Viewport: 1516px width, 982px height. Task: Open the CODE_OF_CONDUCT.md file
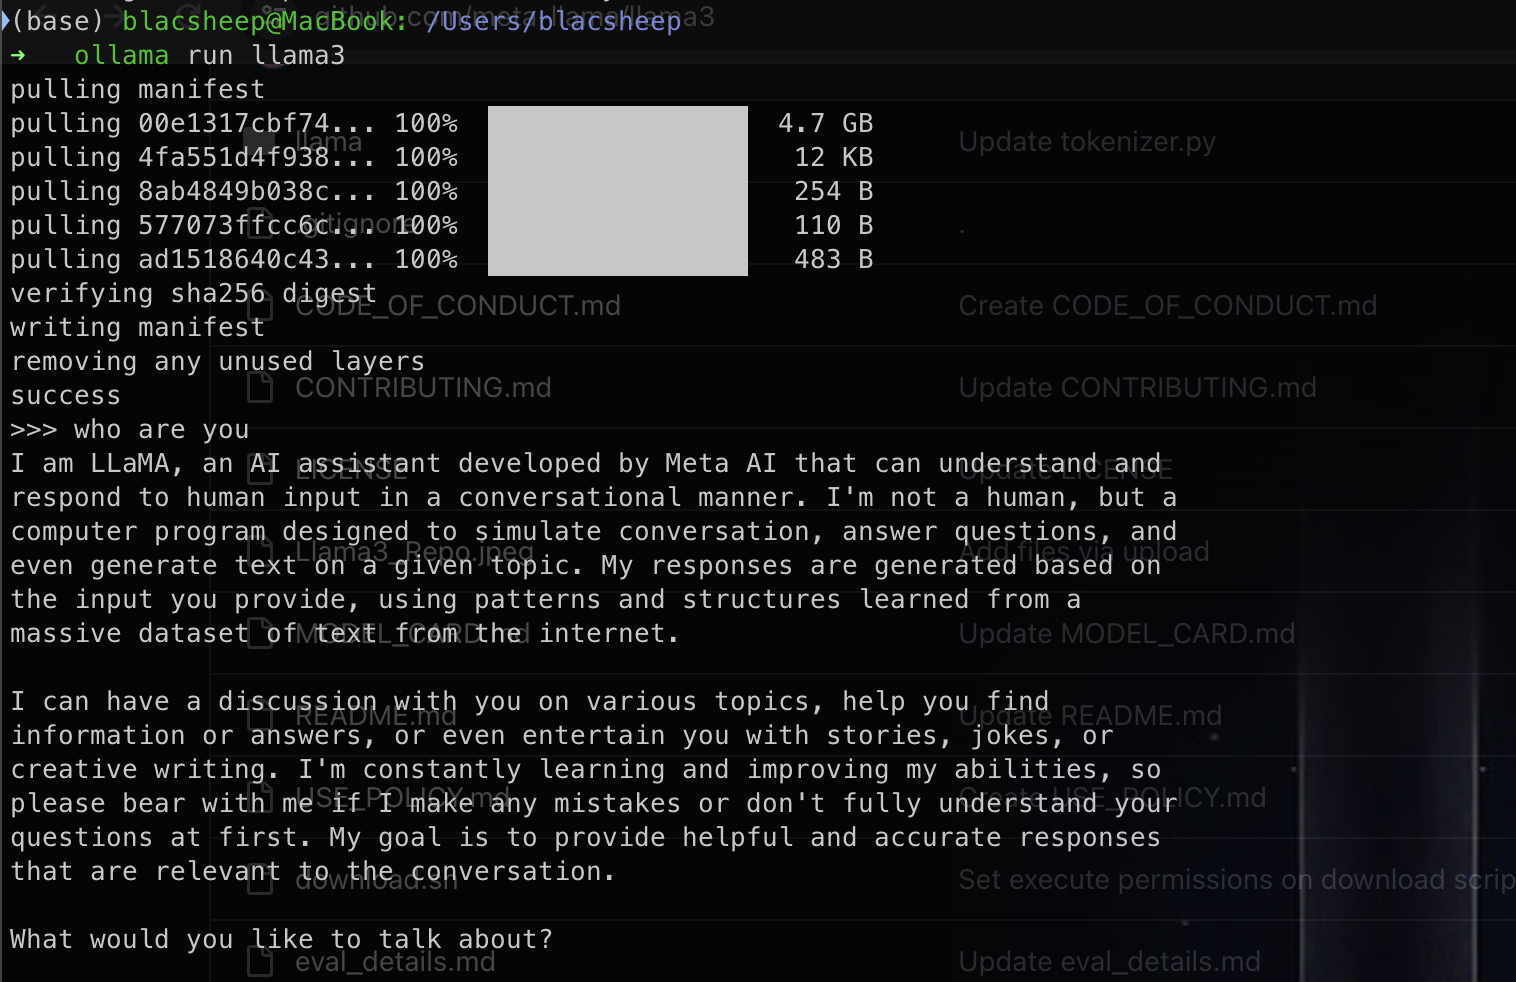click(x=457, y=306)
